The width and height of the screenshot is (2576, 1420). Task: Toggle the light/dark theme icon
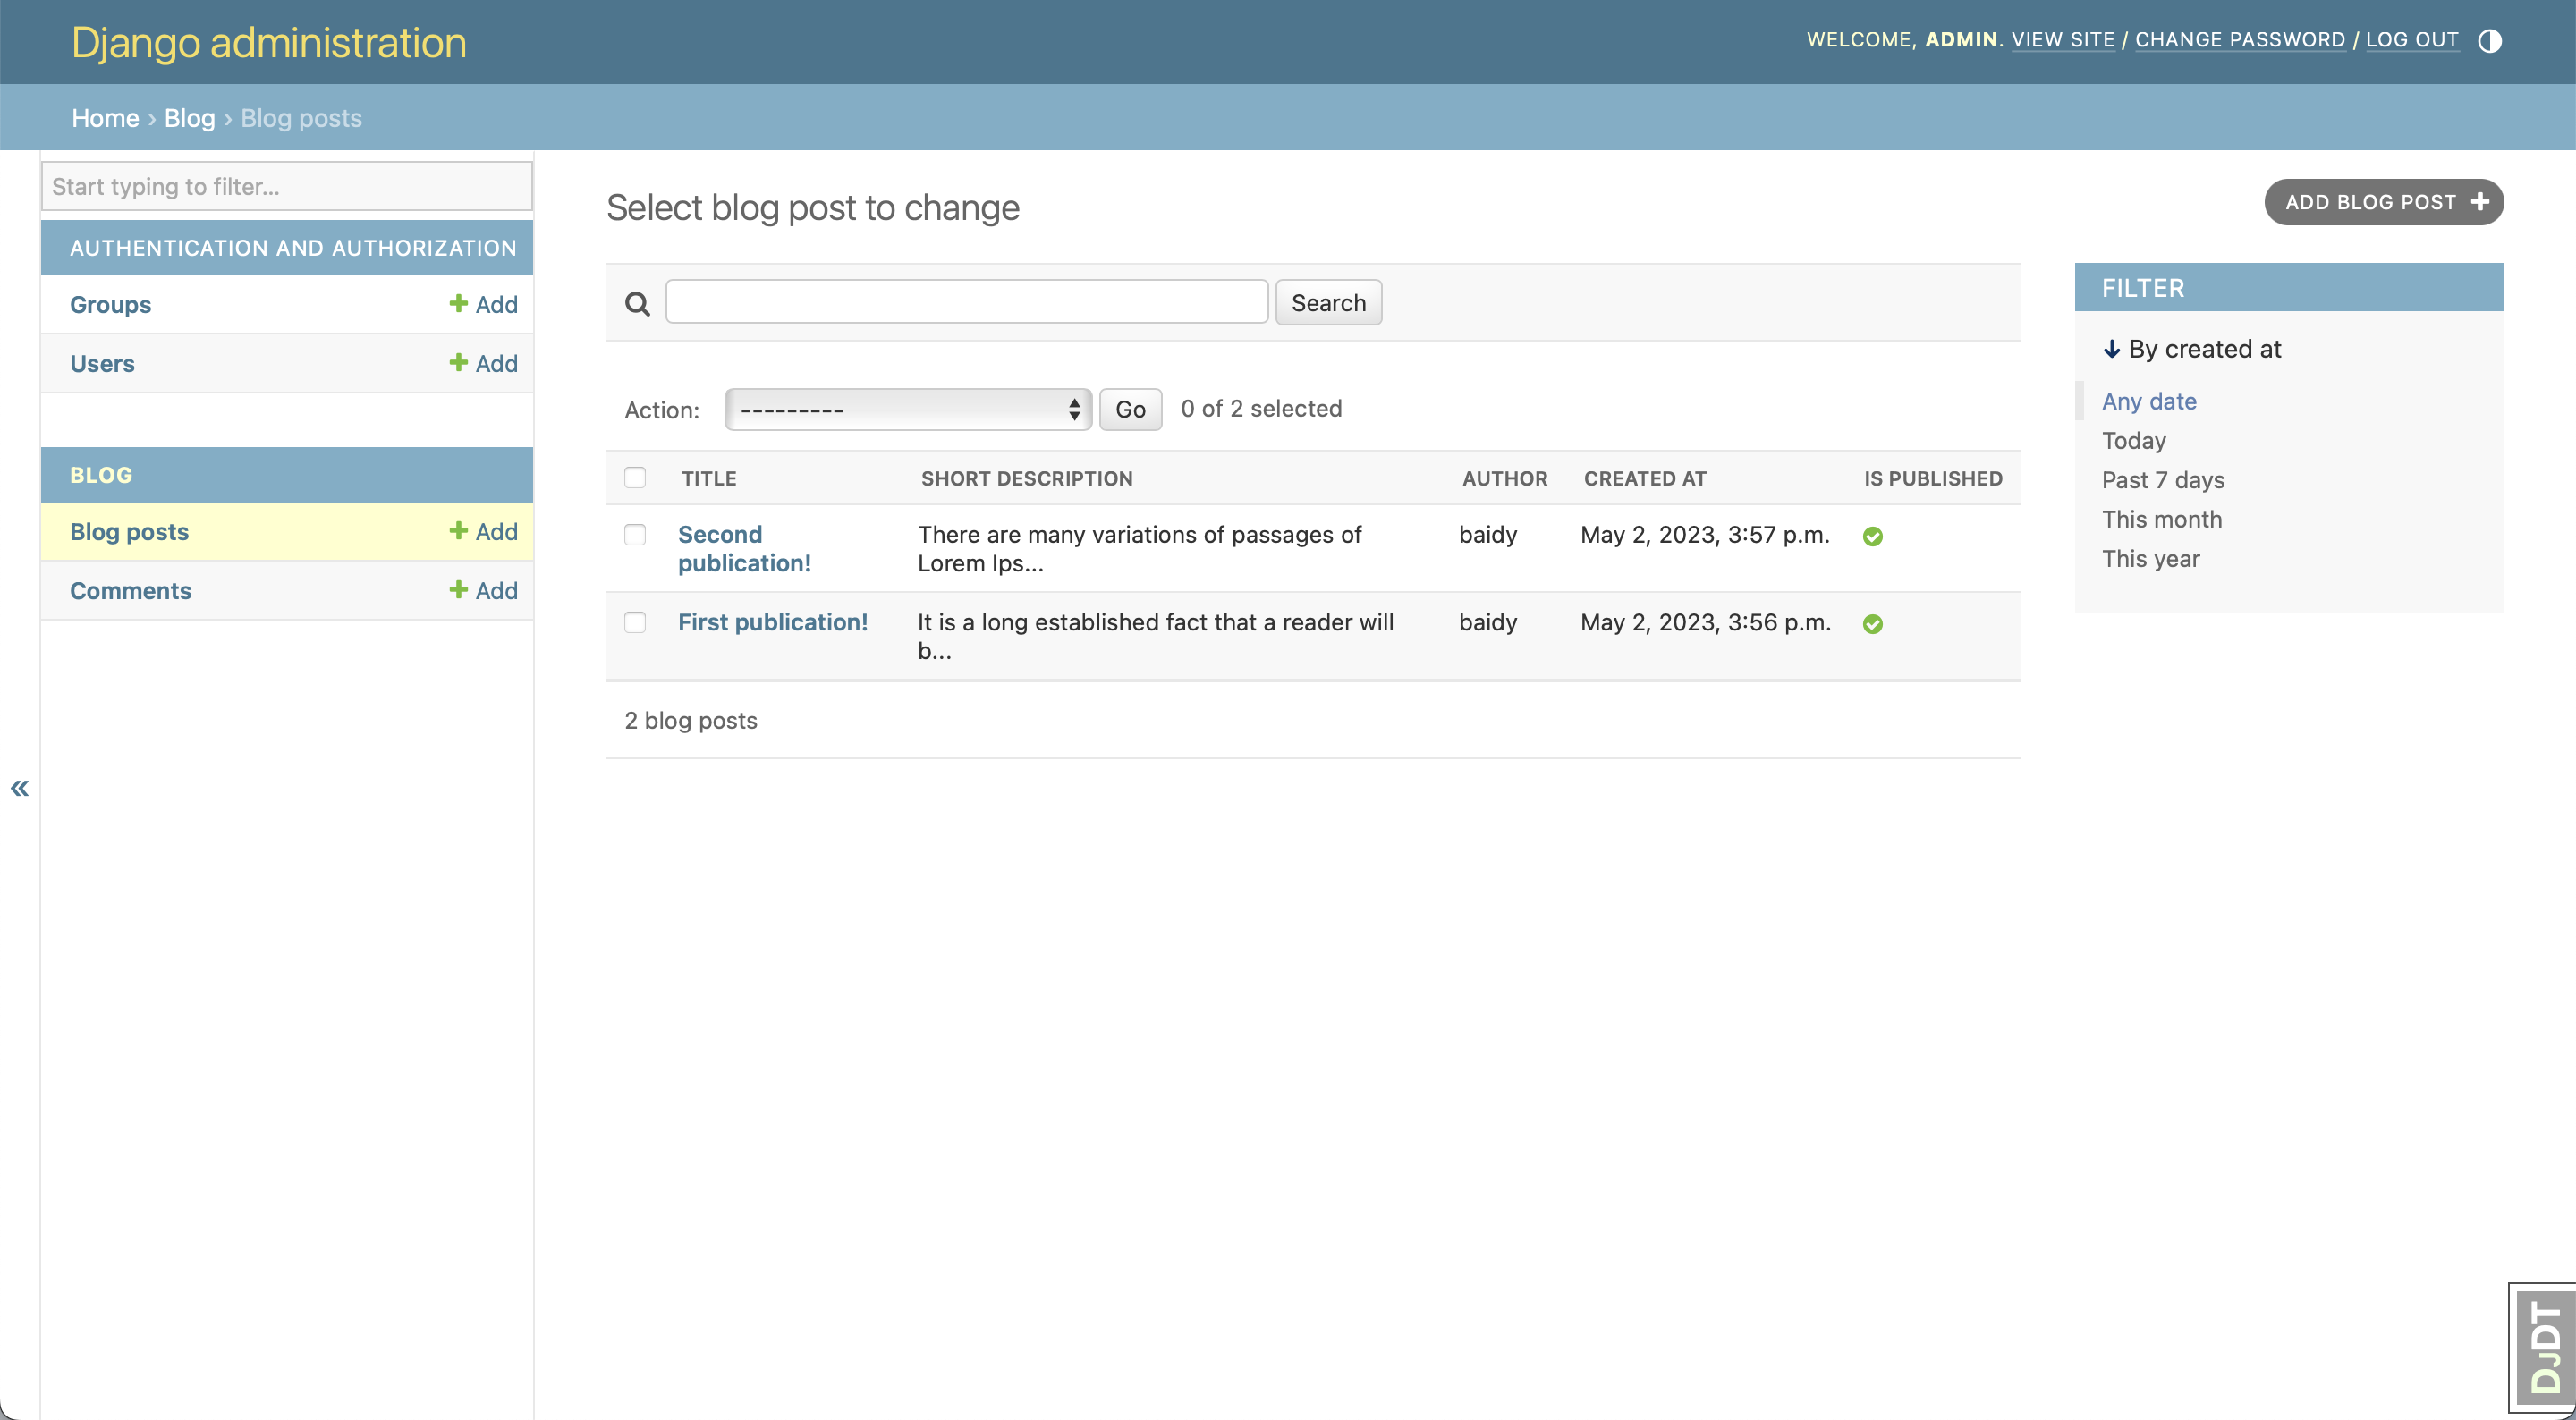point(2489,41)
